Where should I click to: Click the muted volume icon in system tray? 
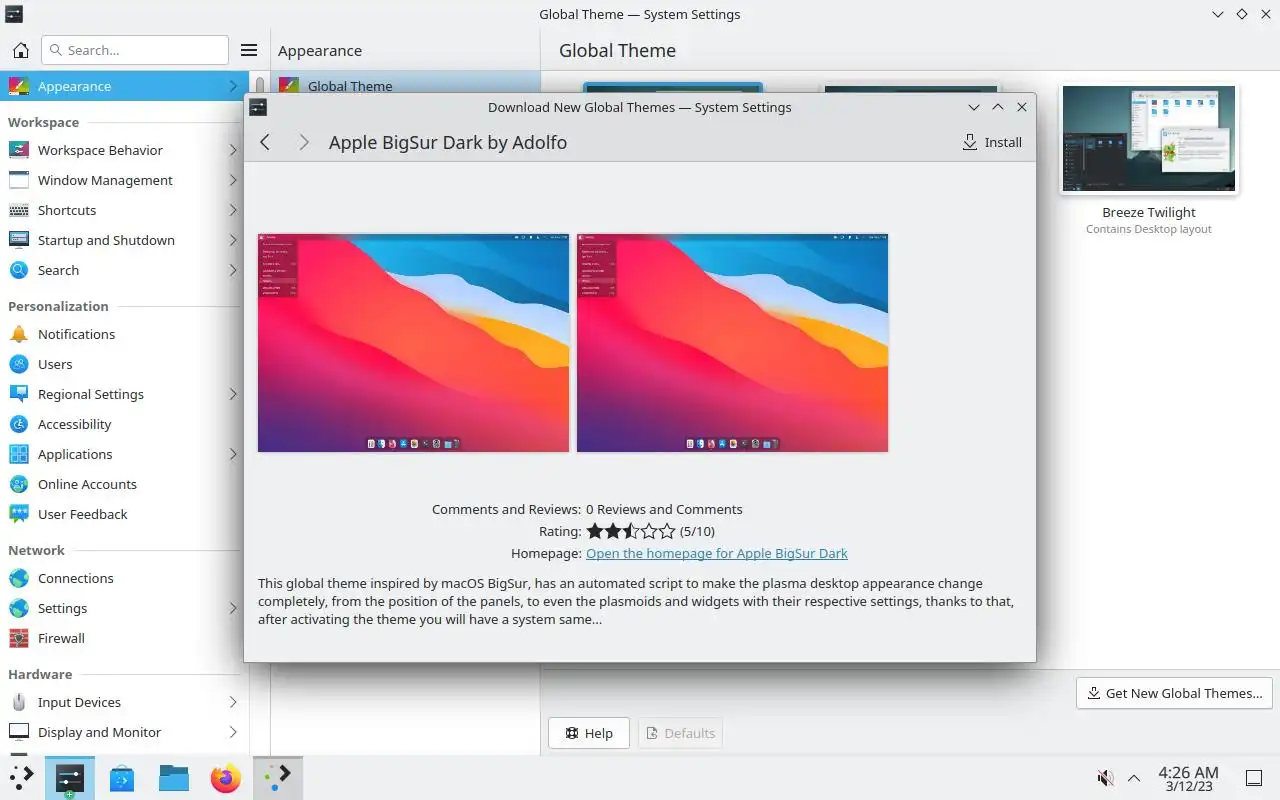point(1105,778)
